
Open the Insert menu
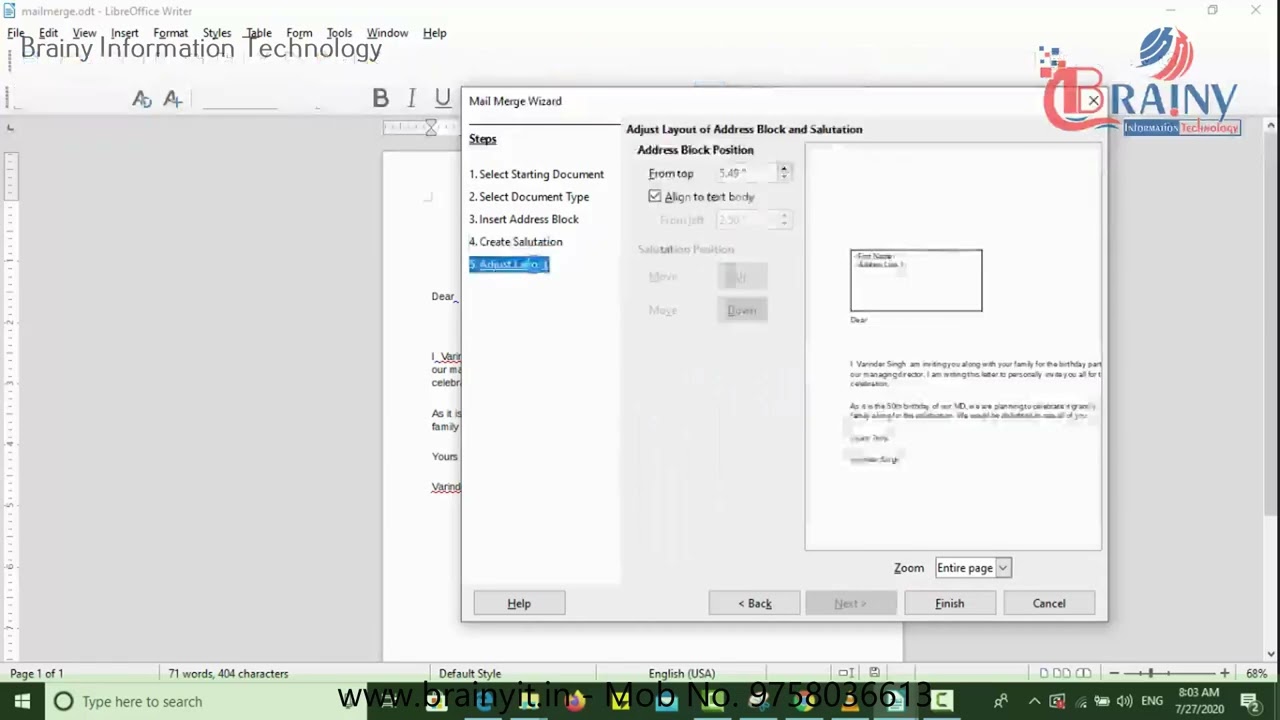125,33
